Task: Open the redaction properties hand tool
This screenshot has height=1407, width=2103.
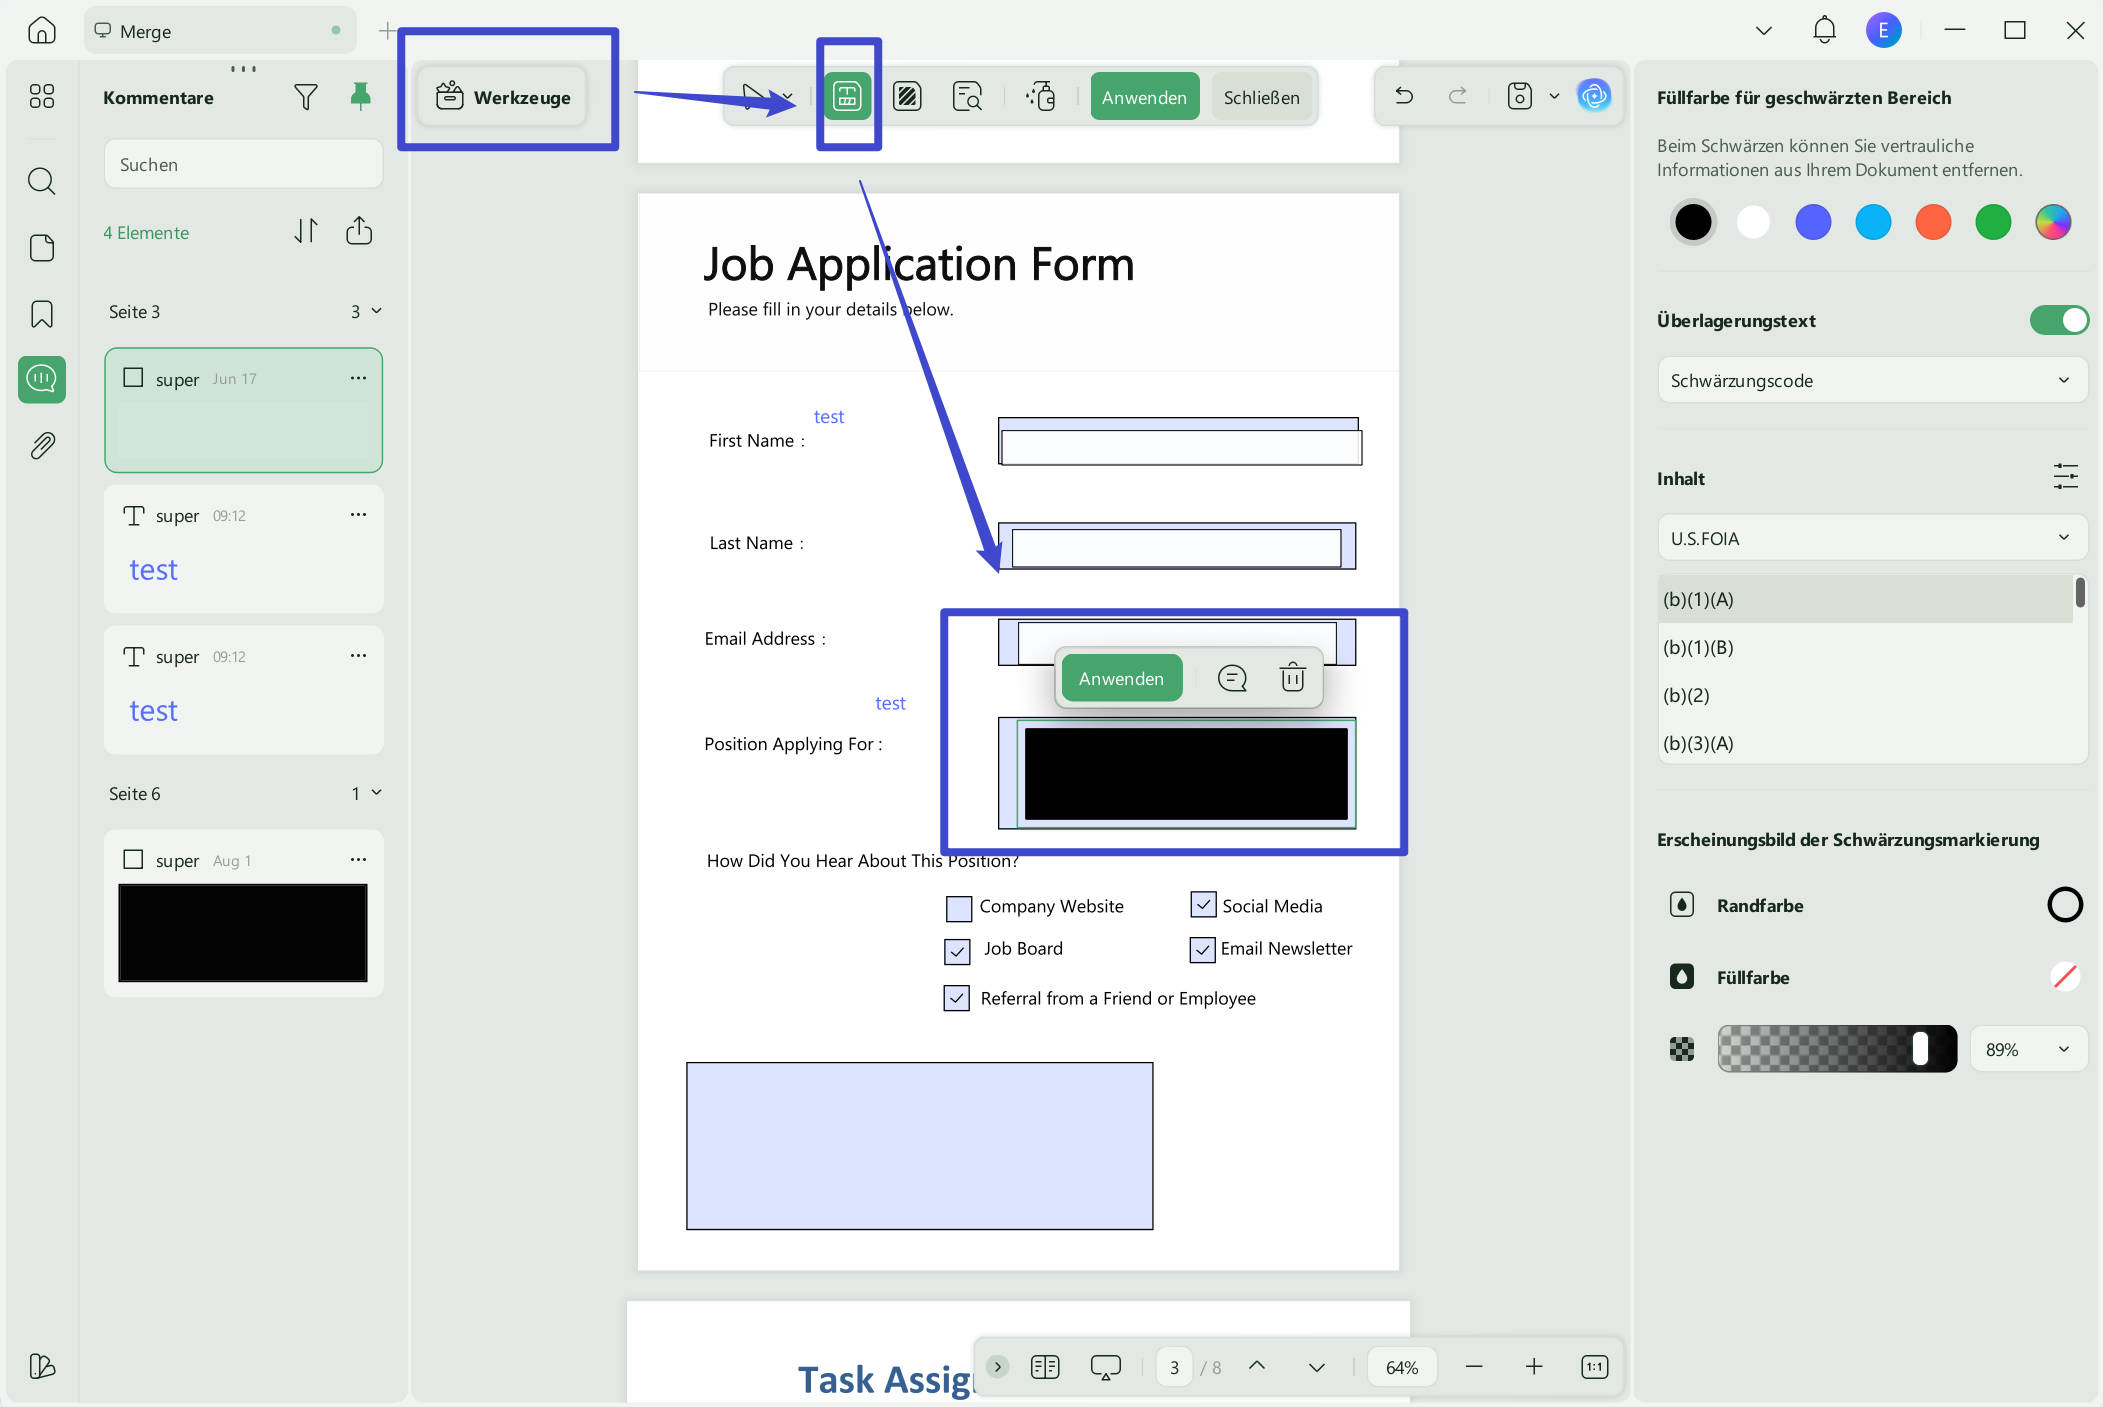Action: click(1041, 96)
